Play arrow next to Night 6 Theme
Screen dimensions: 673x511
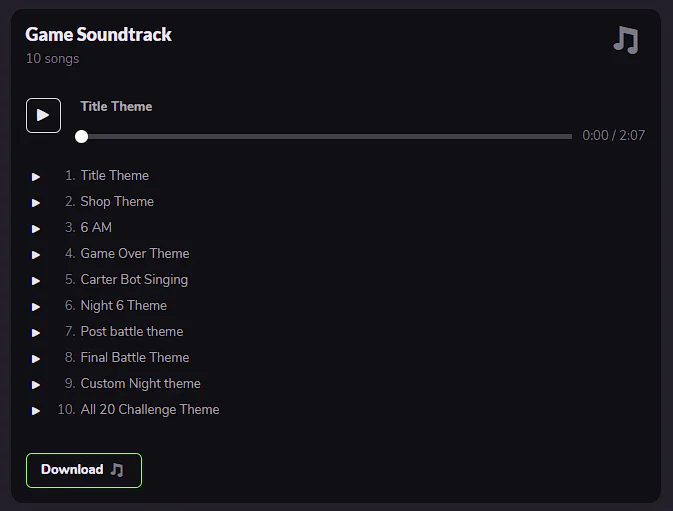pos(36,307)
